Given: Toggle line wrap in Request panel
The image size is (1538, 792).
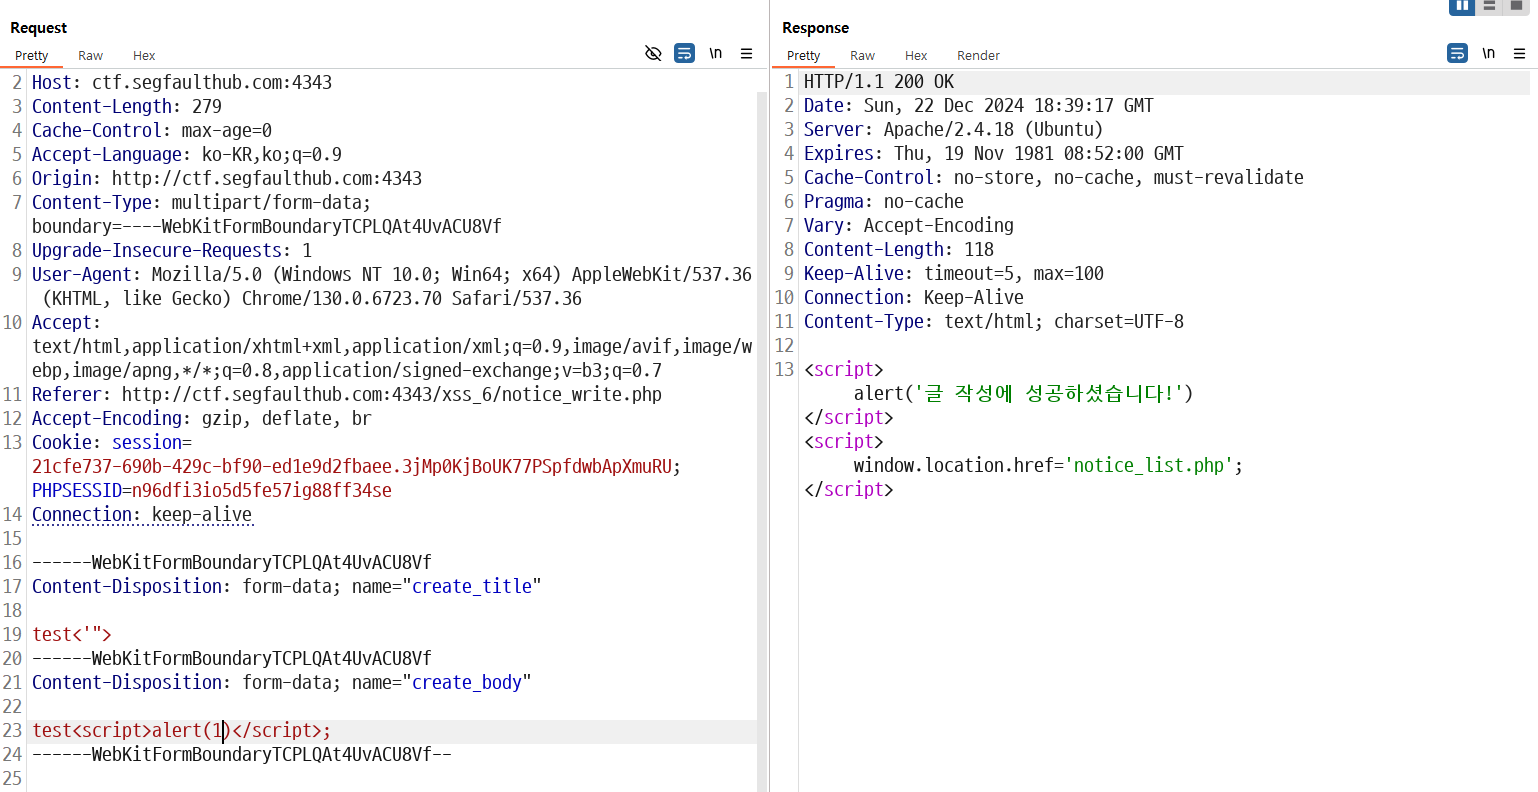Looking at the screenshot, I should (684, 53).
